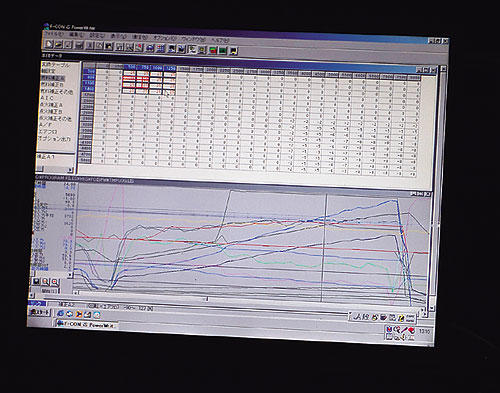The width and height of the screenshot is (500, 393).
Task: Select オプション出力 in the left list
Action: coord(54,139)
